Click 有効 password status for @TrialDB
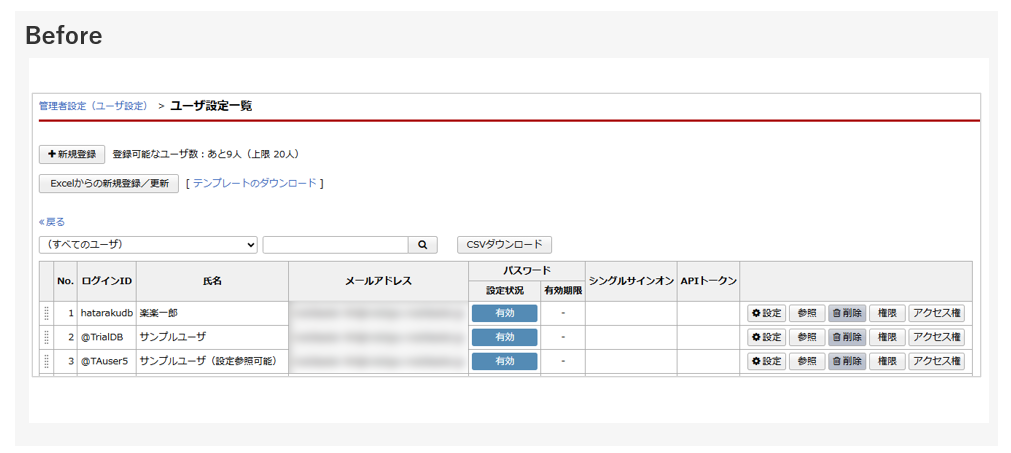1011x453 pixels. [505, 338]
